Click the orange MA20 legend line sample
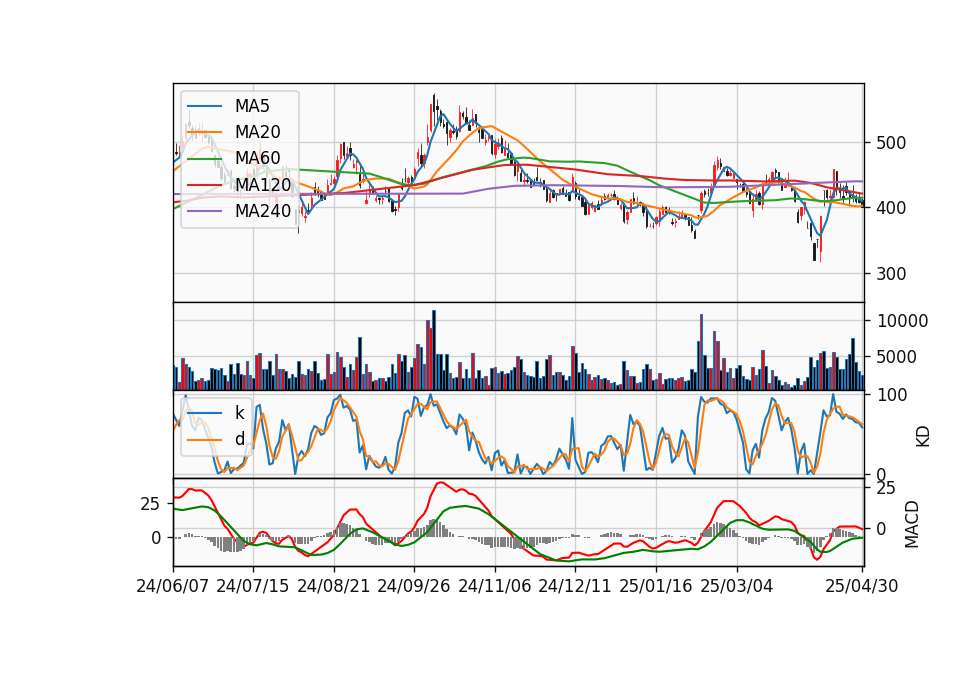The width and height of the screenshot is (960, 690). (x=204, y=132)
